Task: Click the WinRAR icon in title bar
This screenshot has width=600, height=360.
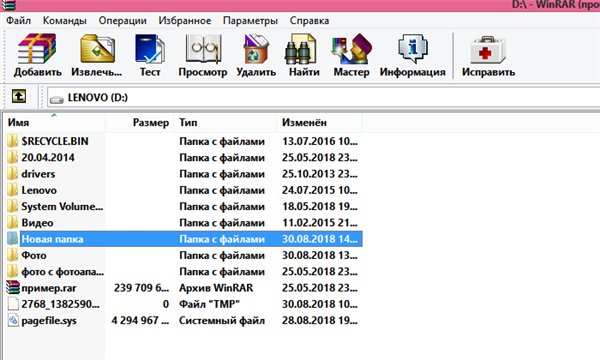Action: point(8,5)
